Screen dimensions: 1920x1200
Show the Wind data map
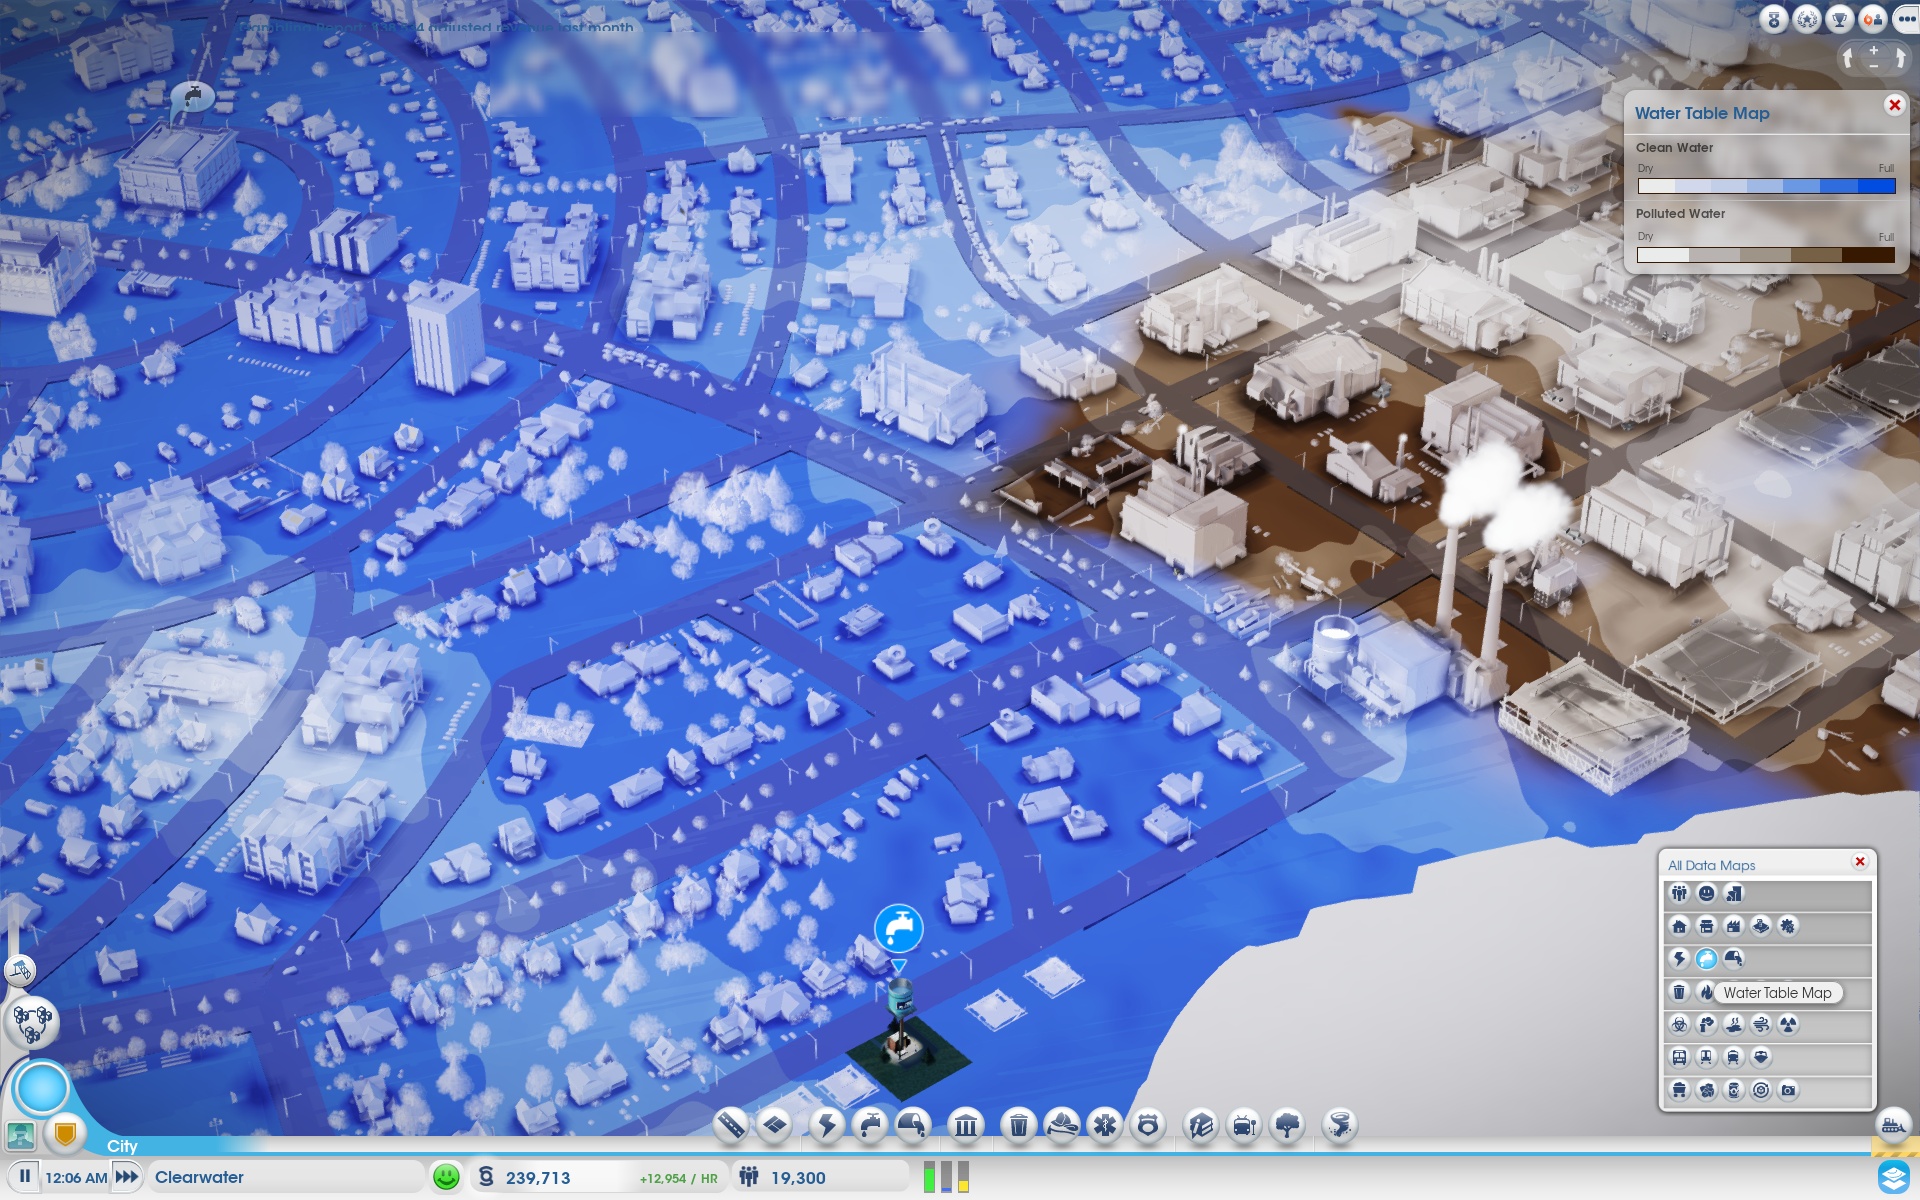coord(1761,1024)
